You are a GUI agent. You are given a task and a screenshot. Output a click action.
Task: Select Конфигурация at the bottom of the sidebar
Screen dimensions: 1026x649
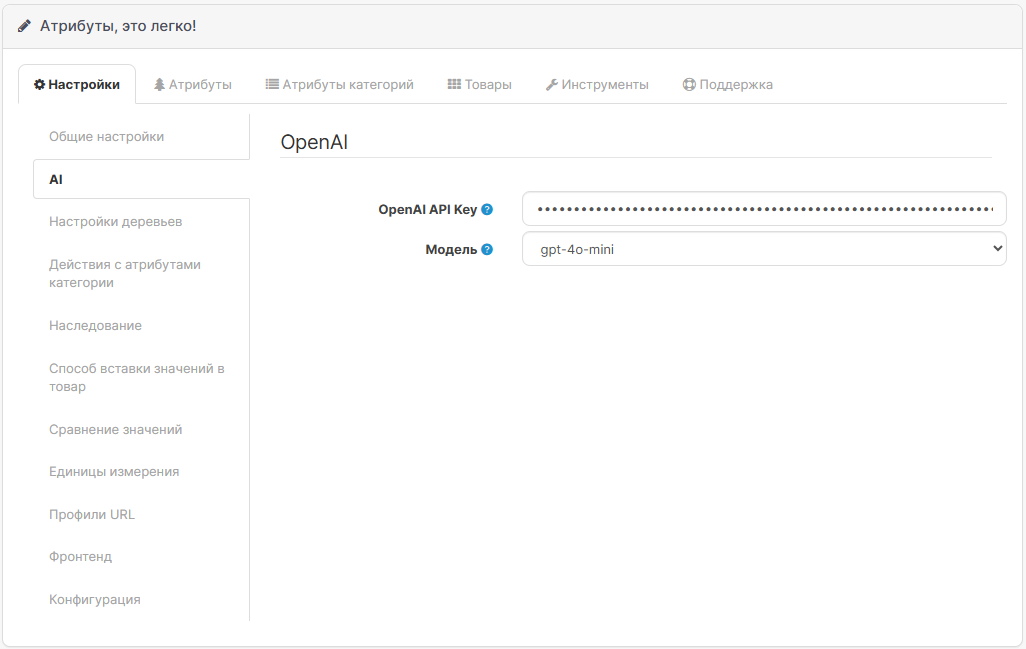click(x=96, y=599)
